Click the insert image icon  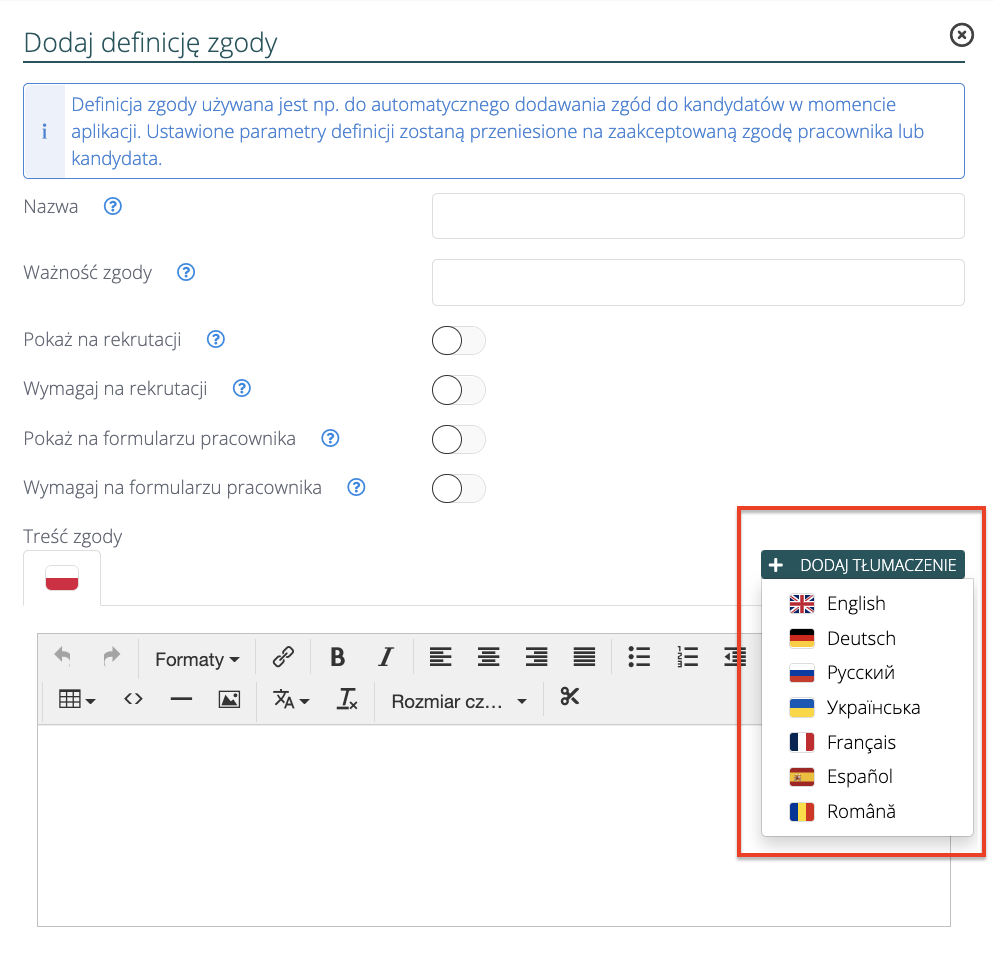tap(229, 700)
